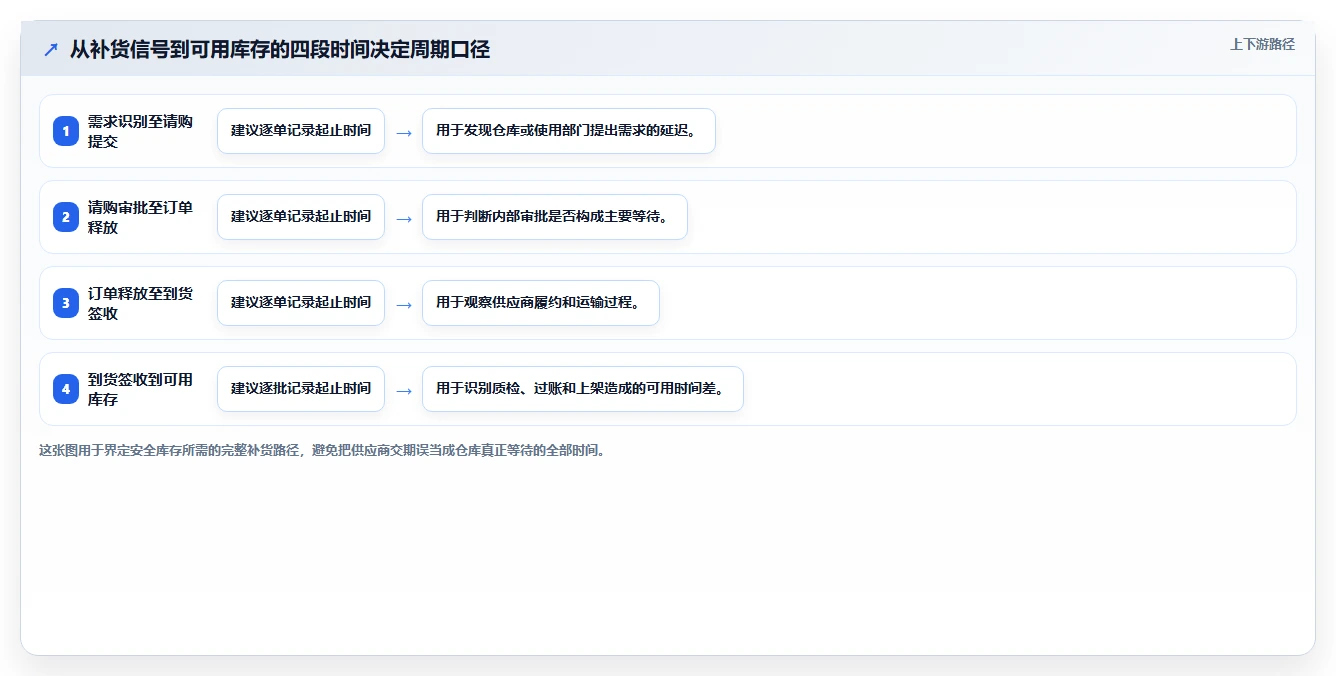Click 建议逐单记录起止时间 chip in step 2 row
The image size is (1336, 676).
click(301, 217)
